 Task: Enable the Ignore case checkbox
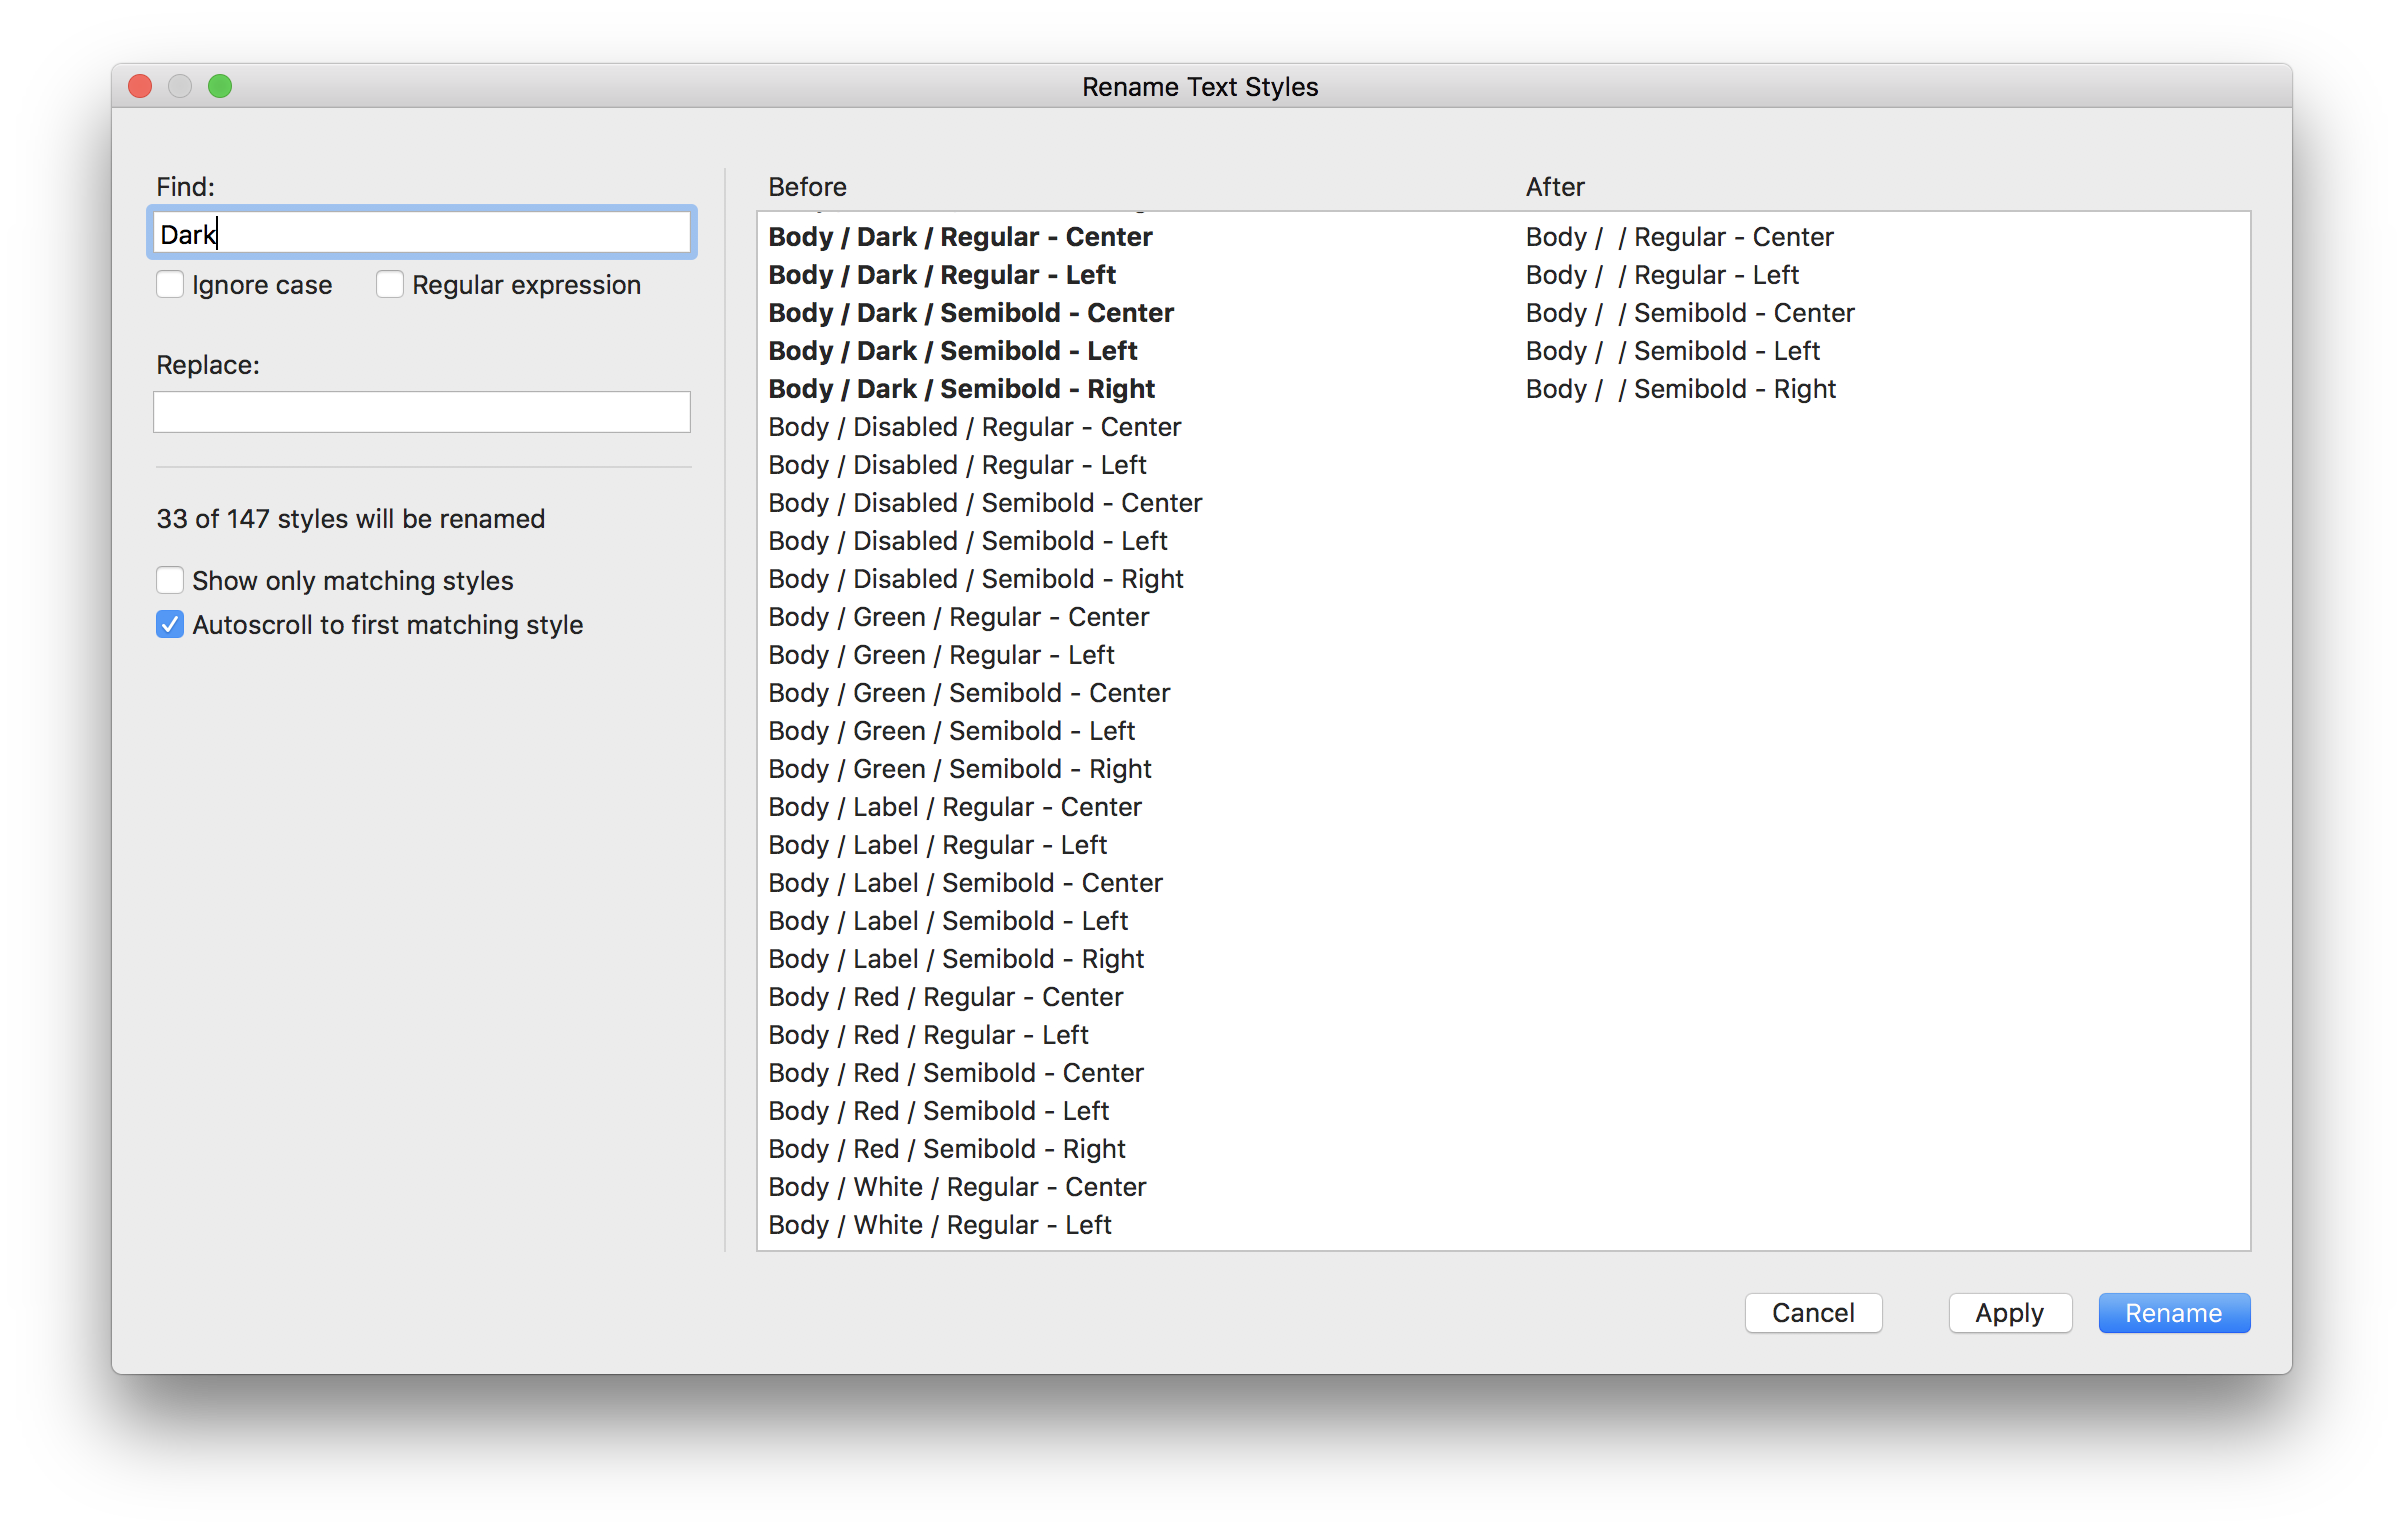coord(170,285)
